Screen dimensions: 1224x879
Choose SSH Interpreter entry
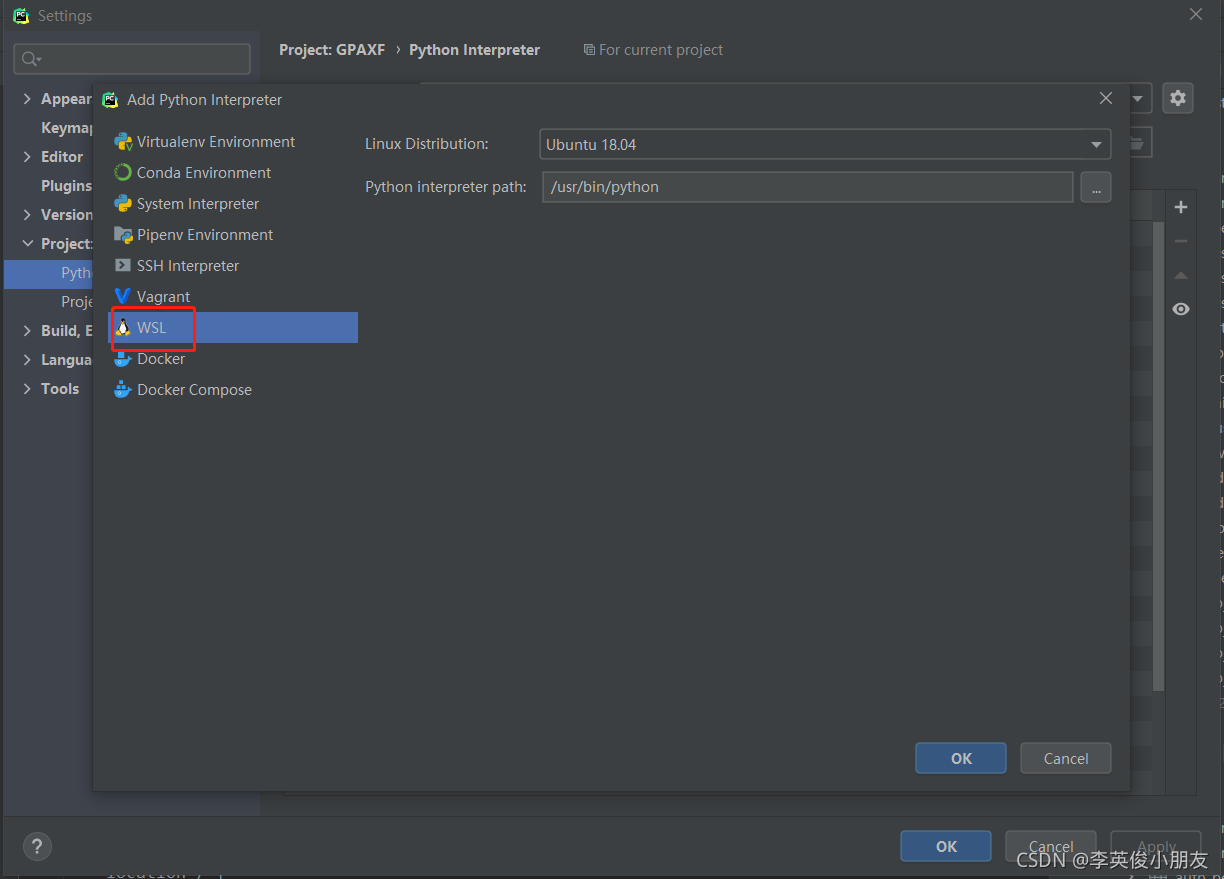(233, 266)
